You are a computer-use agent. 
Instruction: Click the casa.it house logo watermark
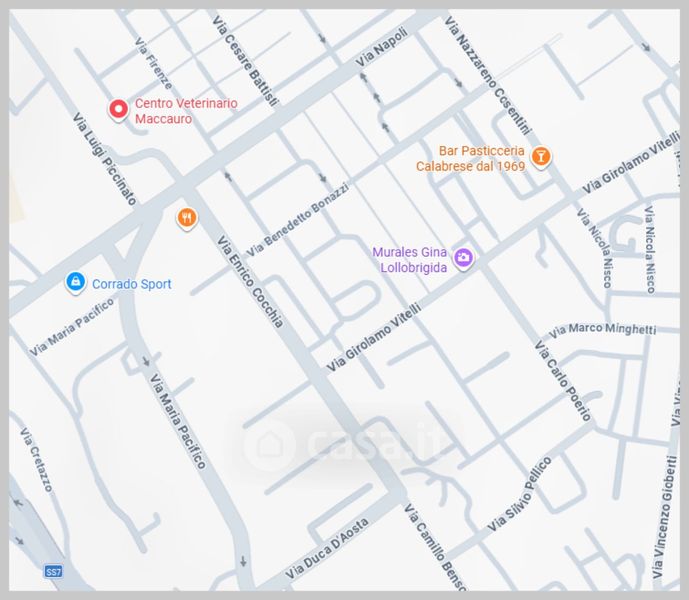tap(270, 442)
